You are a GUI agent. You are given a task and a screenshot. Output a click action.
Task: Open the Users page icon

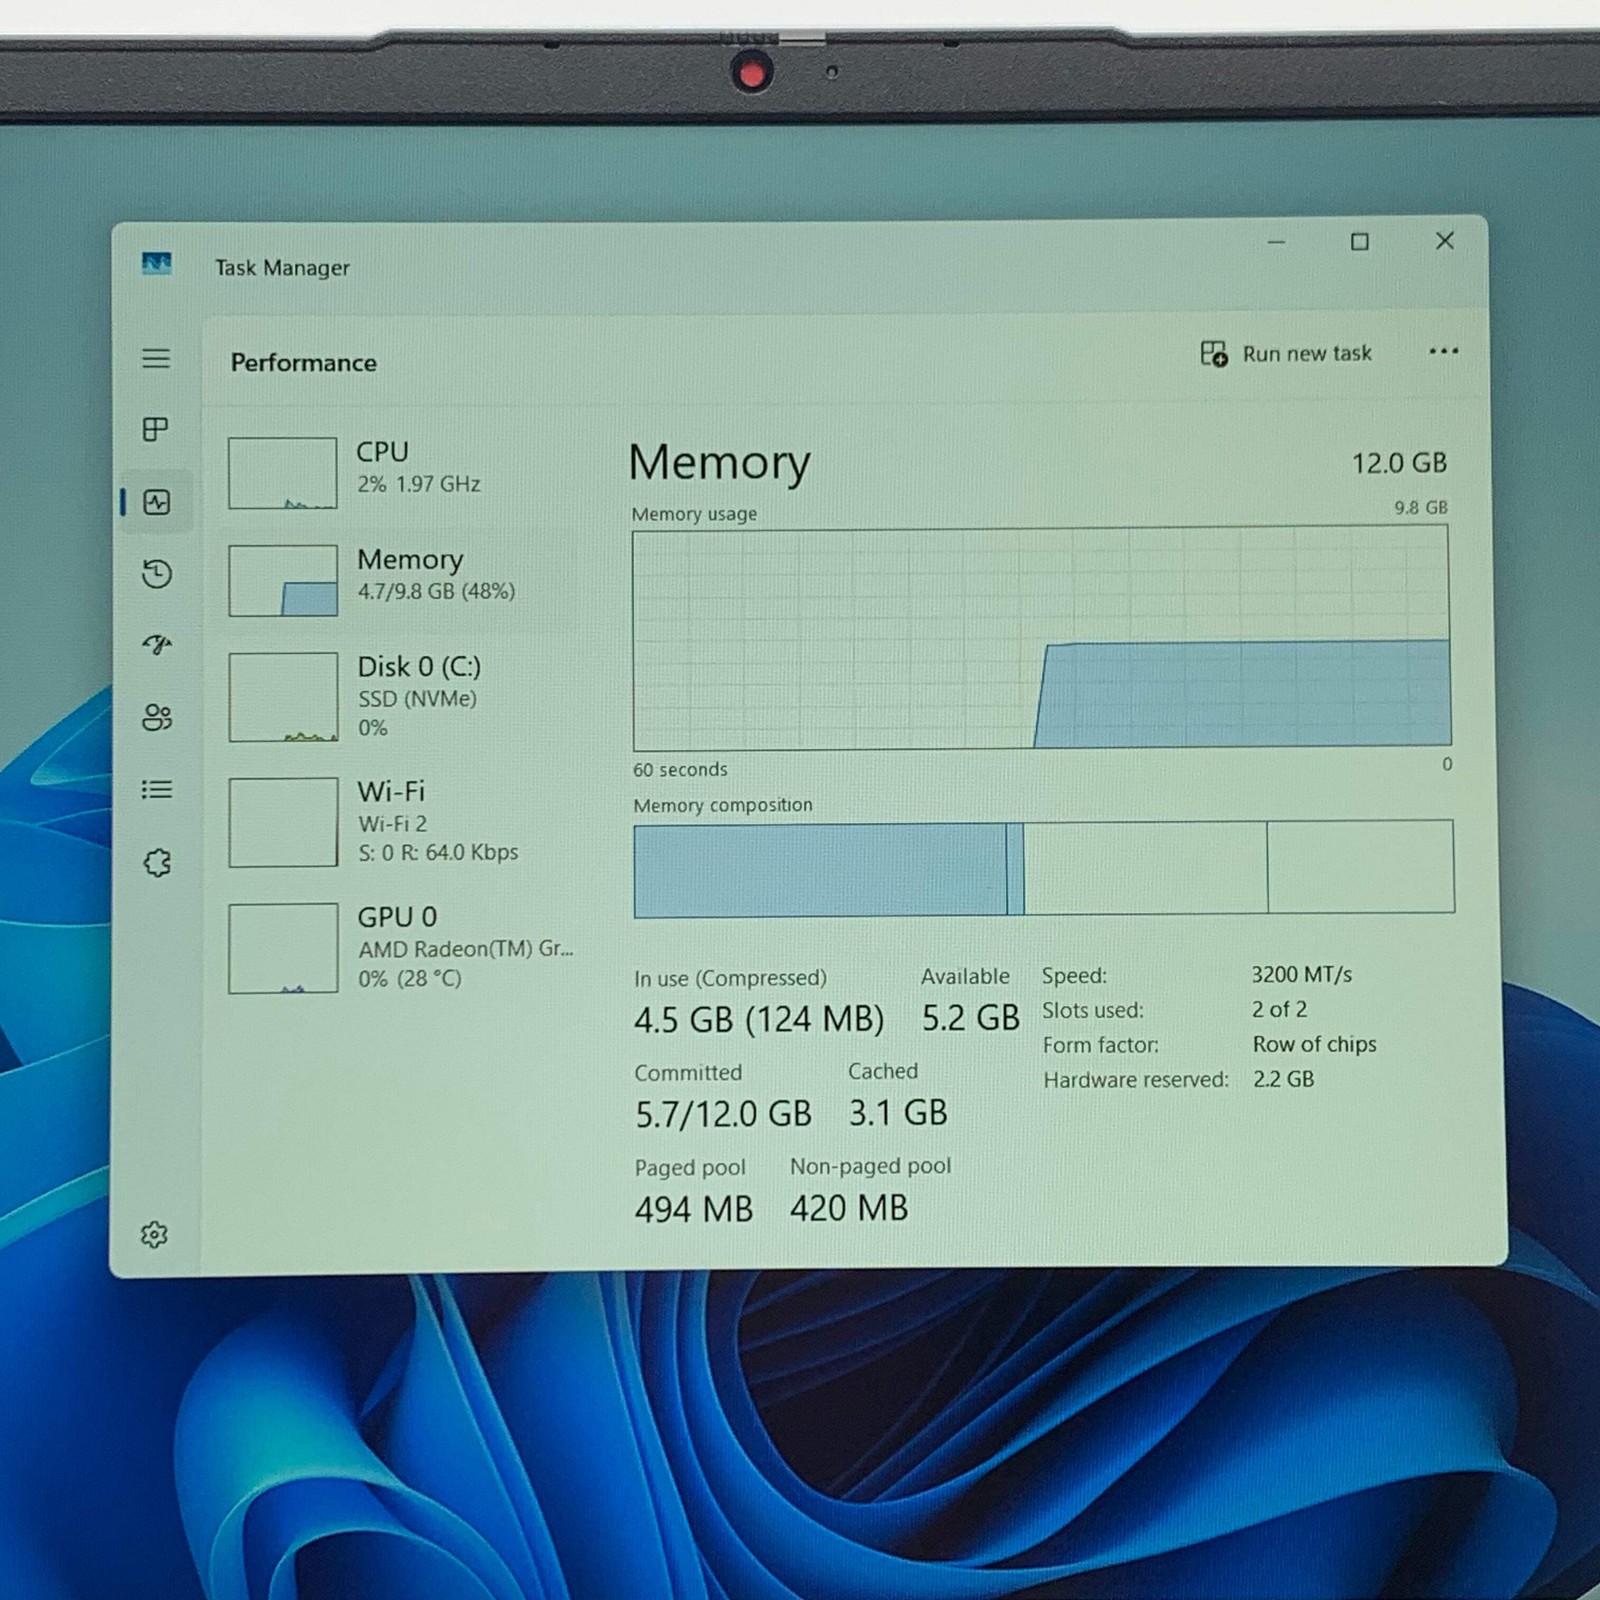click(157, 717)
